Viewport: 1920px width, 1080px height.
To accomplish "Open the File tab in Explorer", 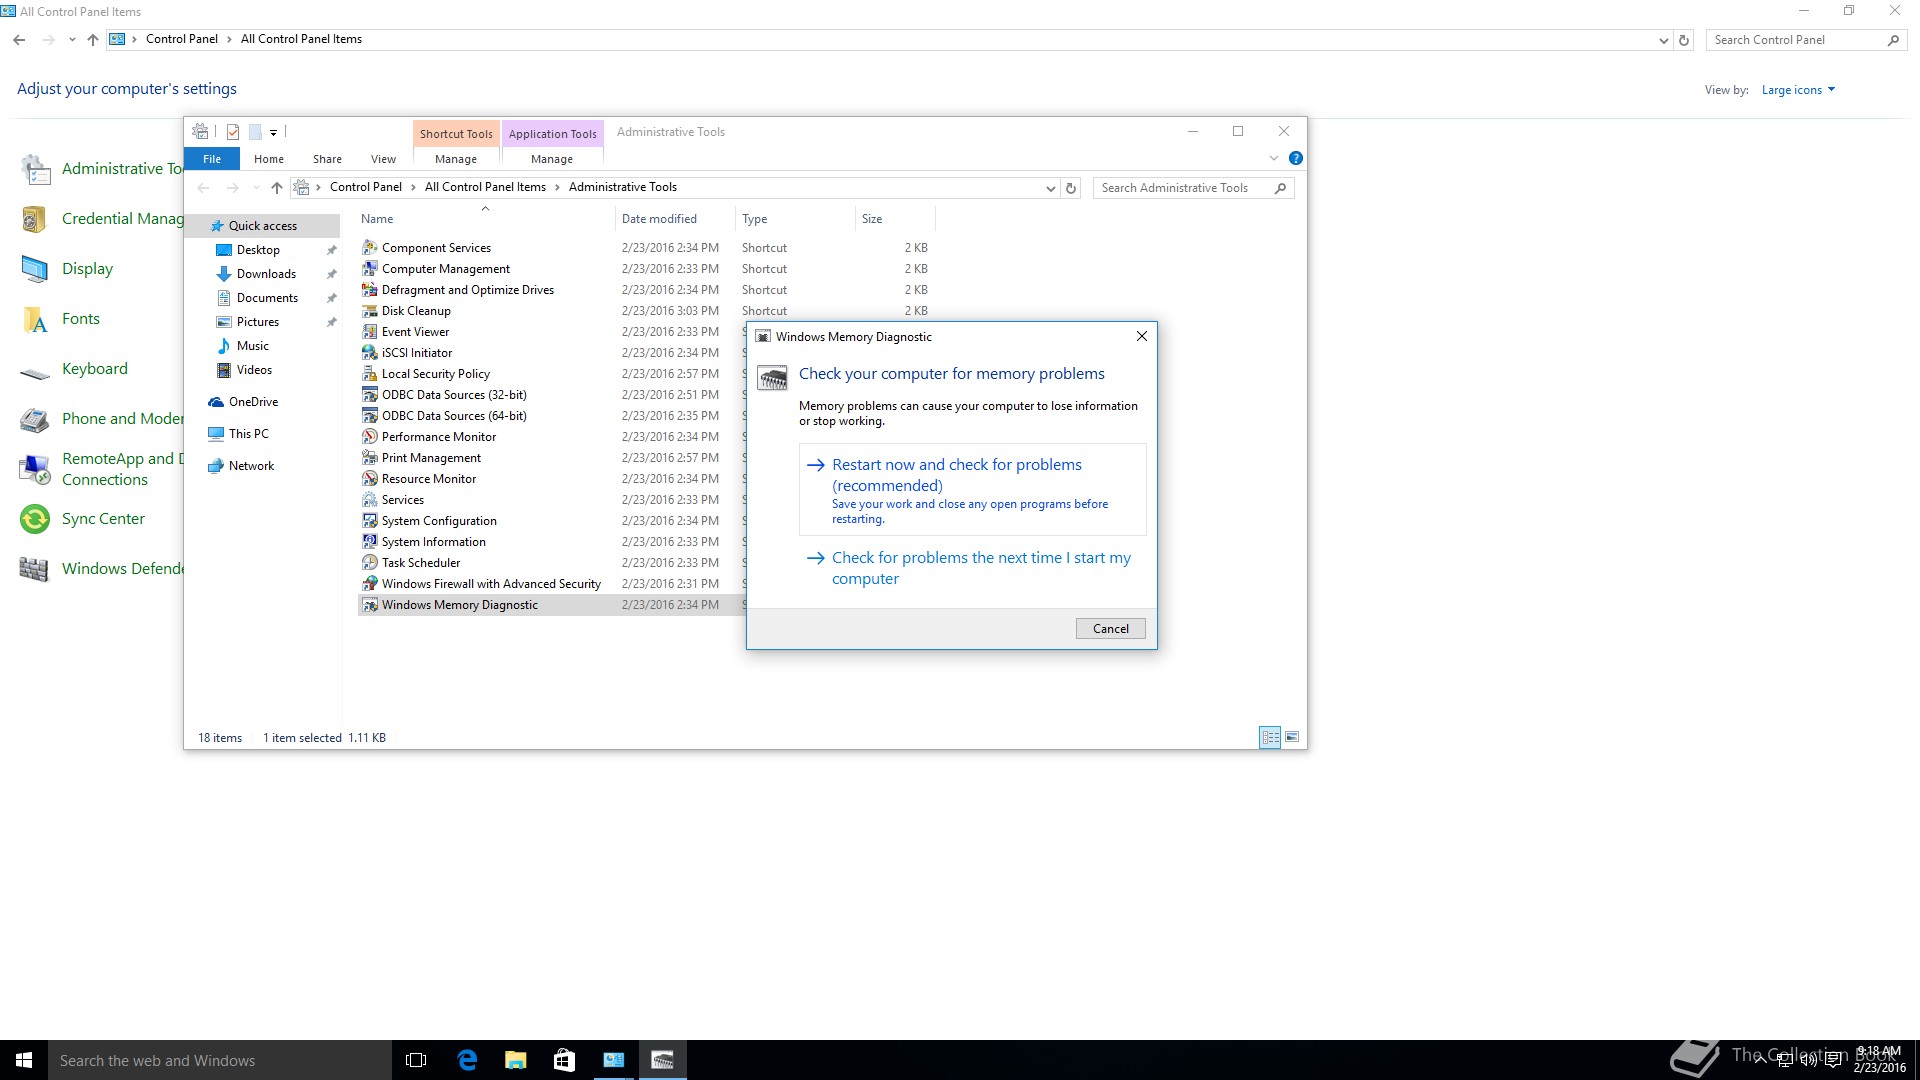I will (212, 159).
